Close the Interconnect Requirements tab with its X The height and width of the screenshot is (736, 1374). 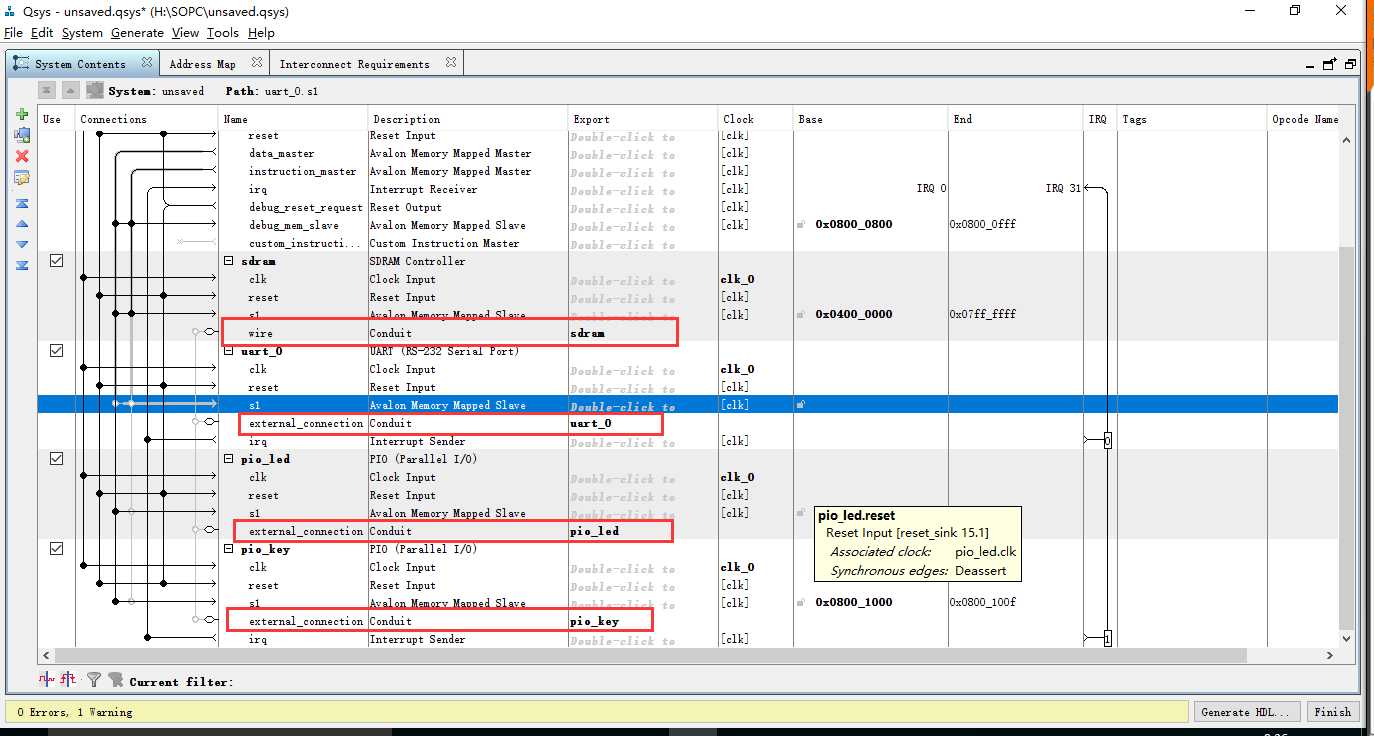pyautogui.click(x=450, y=62)
